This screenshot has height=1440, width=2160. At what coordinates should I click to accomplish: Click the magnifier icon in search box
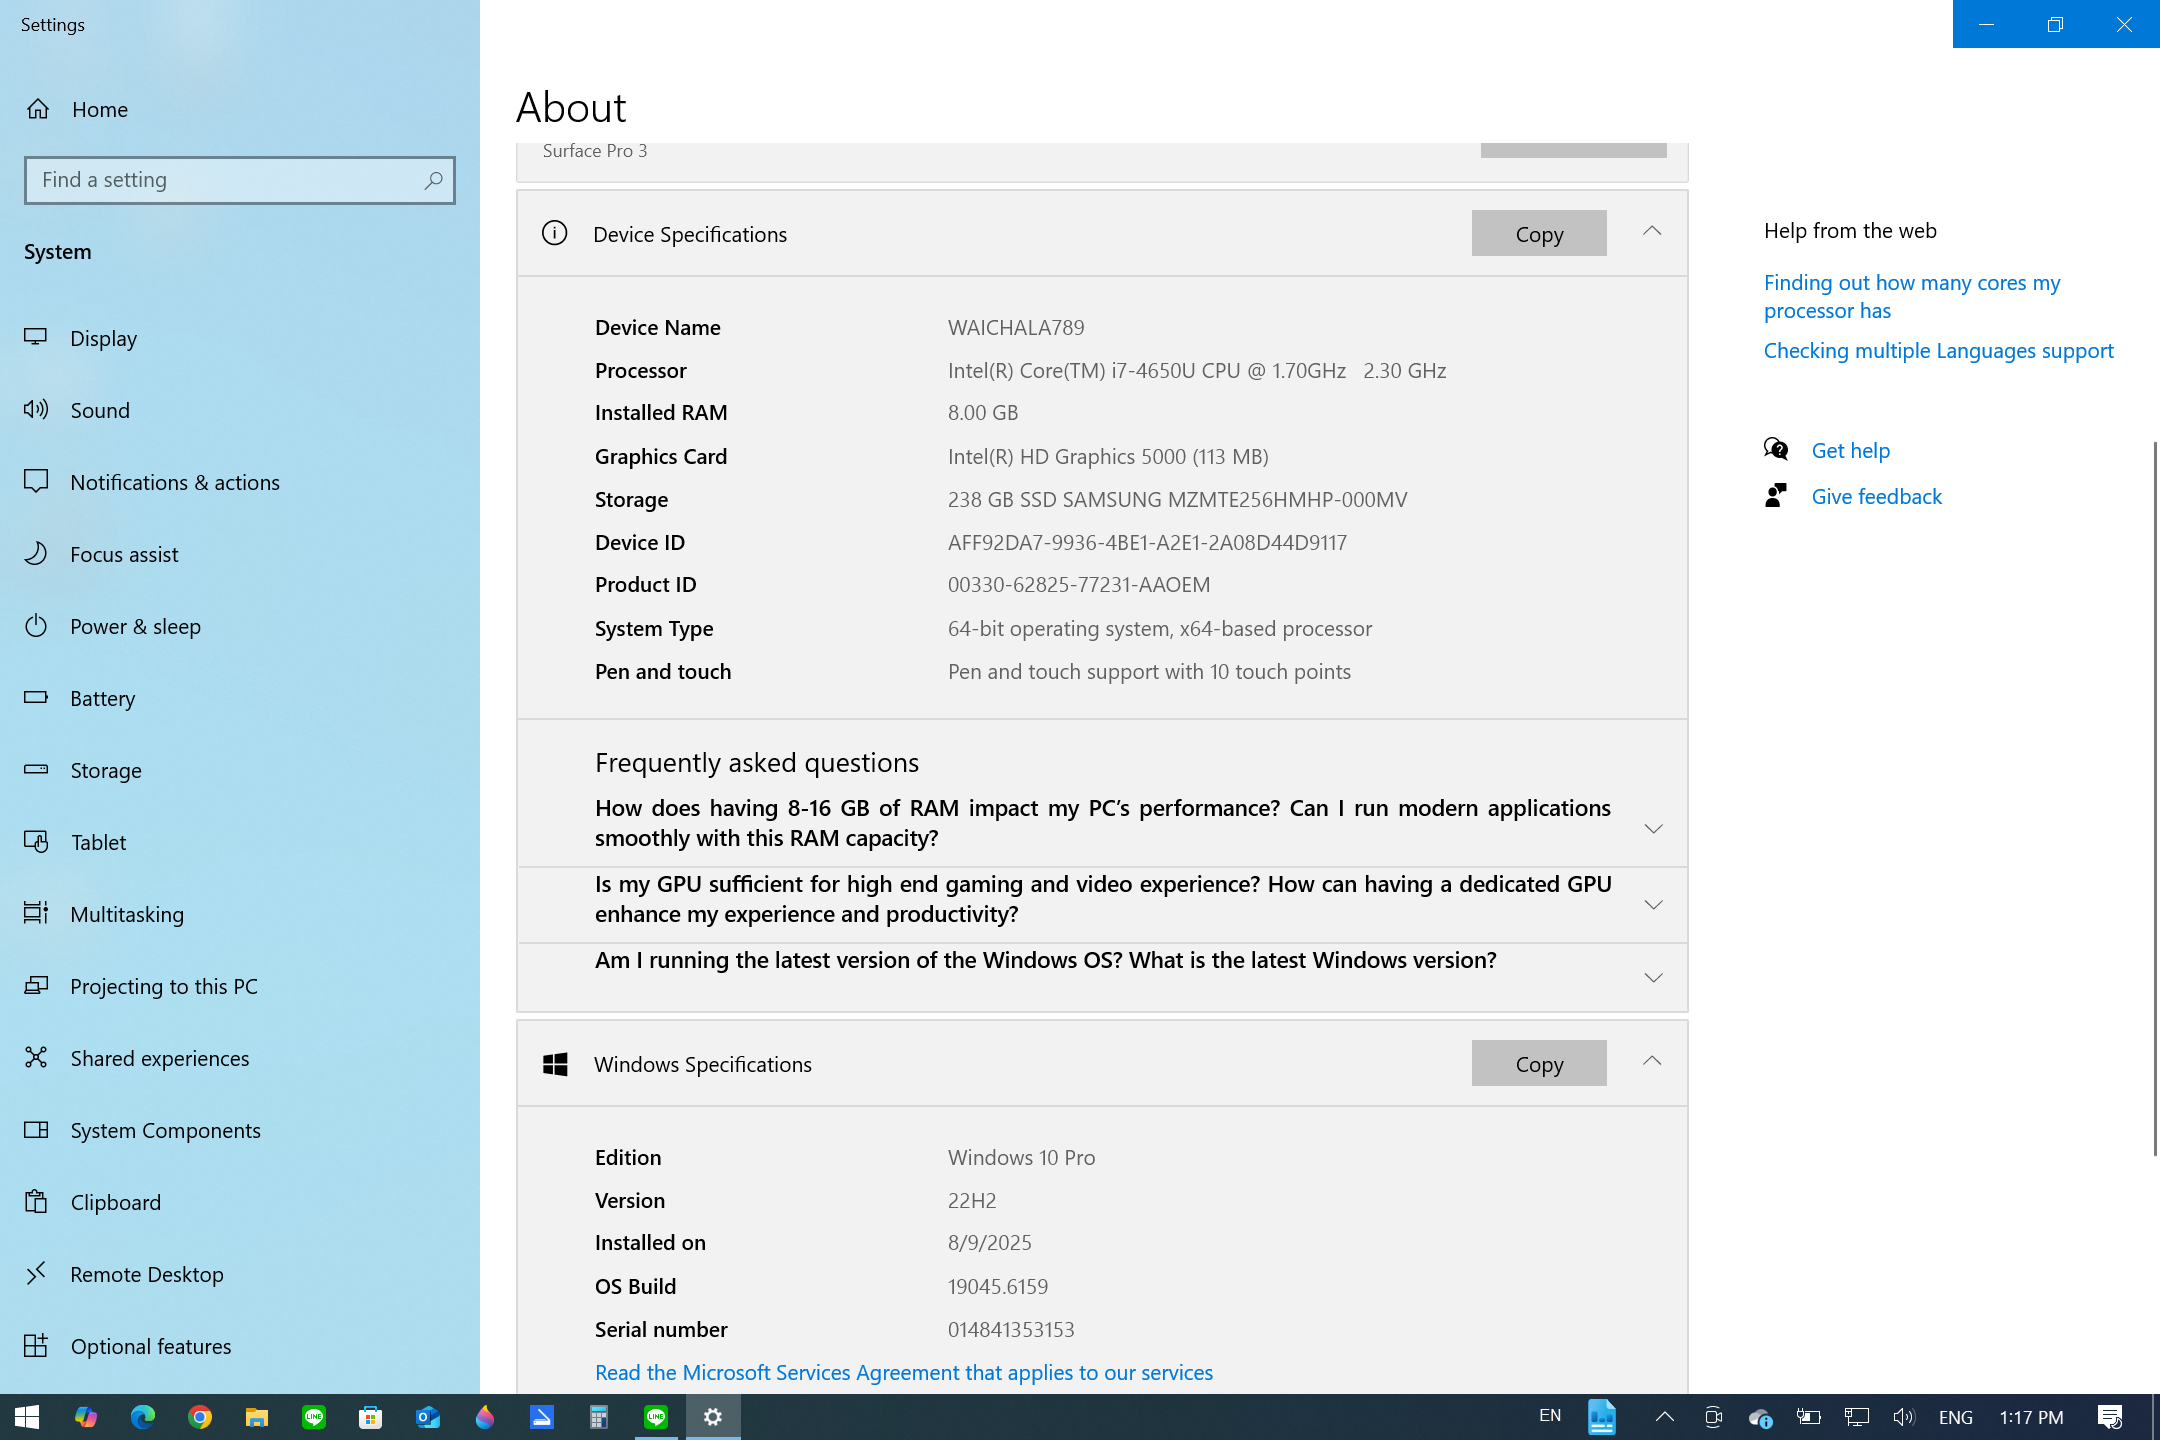pos(433,180)
